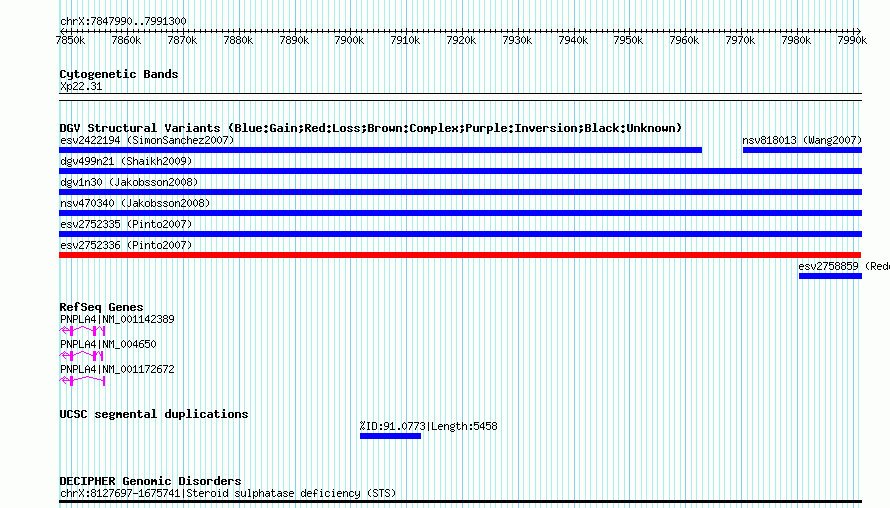Open the esv2752335 (Pinto2007) gain variant bar
This screenshot has width=890, height=508.
460,234
